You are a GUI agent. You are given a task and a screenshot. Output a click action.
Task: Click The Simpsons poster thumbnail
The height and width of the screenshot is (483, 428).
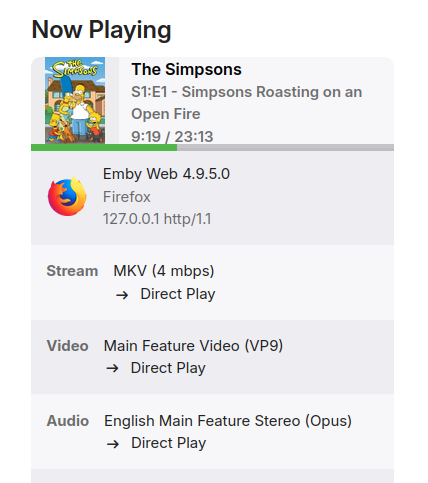(x=75, y=100)
